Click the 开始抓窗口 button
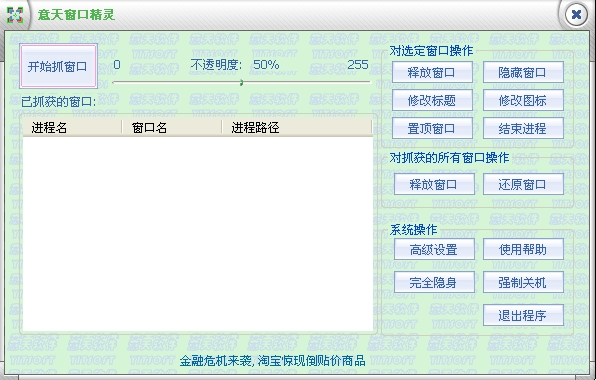 (58, 66)
